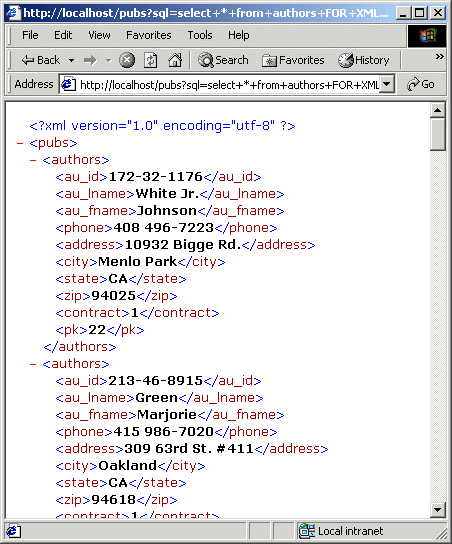Open the History pane
The width and height of the screenshot is (452, 544).
coord(364,60)
